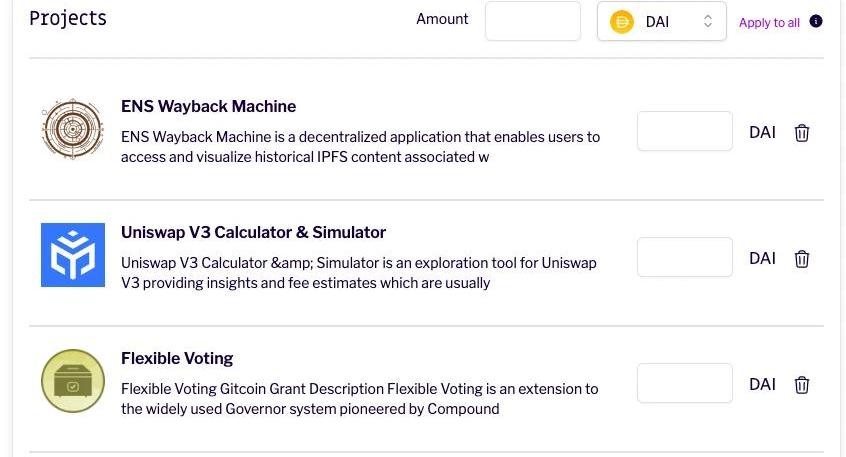Click the Projects heading
The height and width of the screenshot is (457, 846).
[x=68, y=18]
